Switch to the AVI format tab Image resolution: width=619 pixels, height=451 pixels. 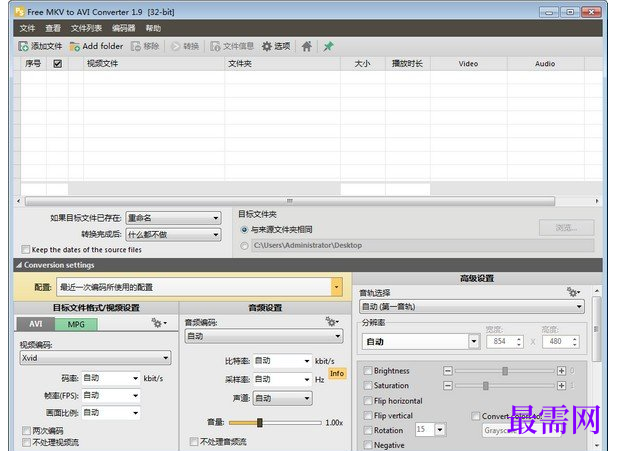coord(36,324)
